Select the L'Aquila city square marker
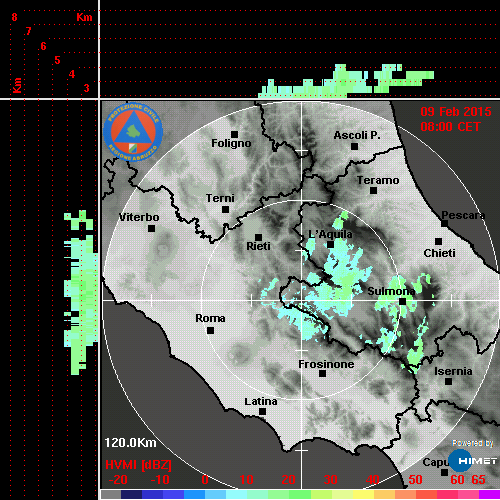 point(330,245)
